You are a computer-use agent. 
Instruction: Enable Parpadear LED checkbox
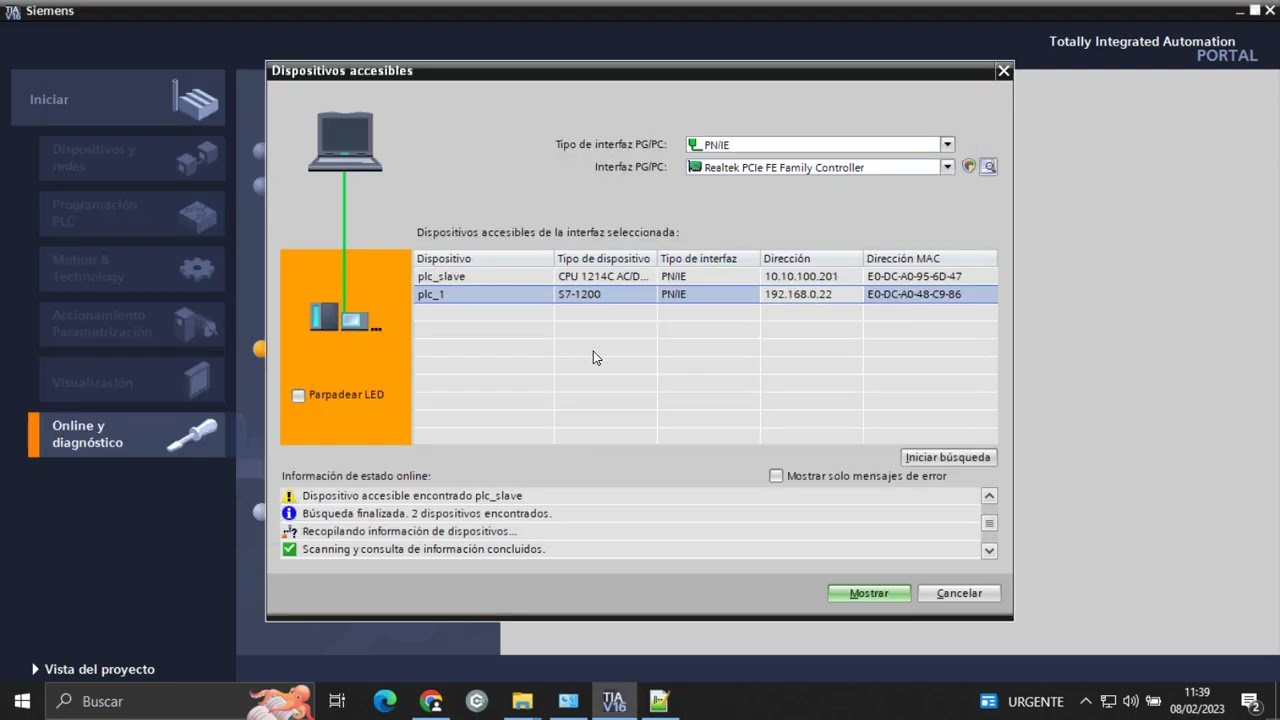(298, 396)
